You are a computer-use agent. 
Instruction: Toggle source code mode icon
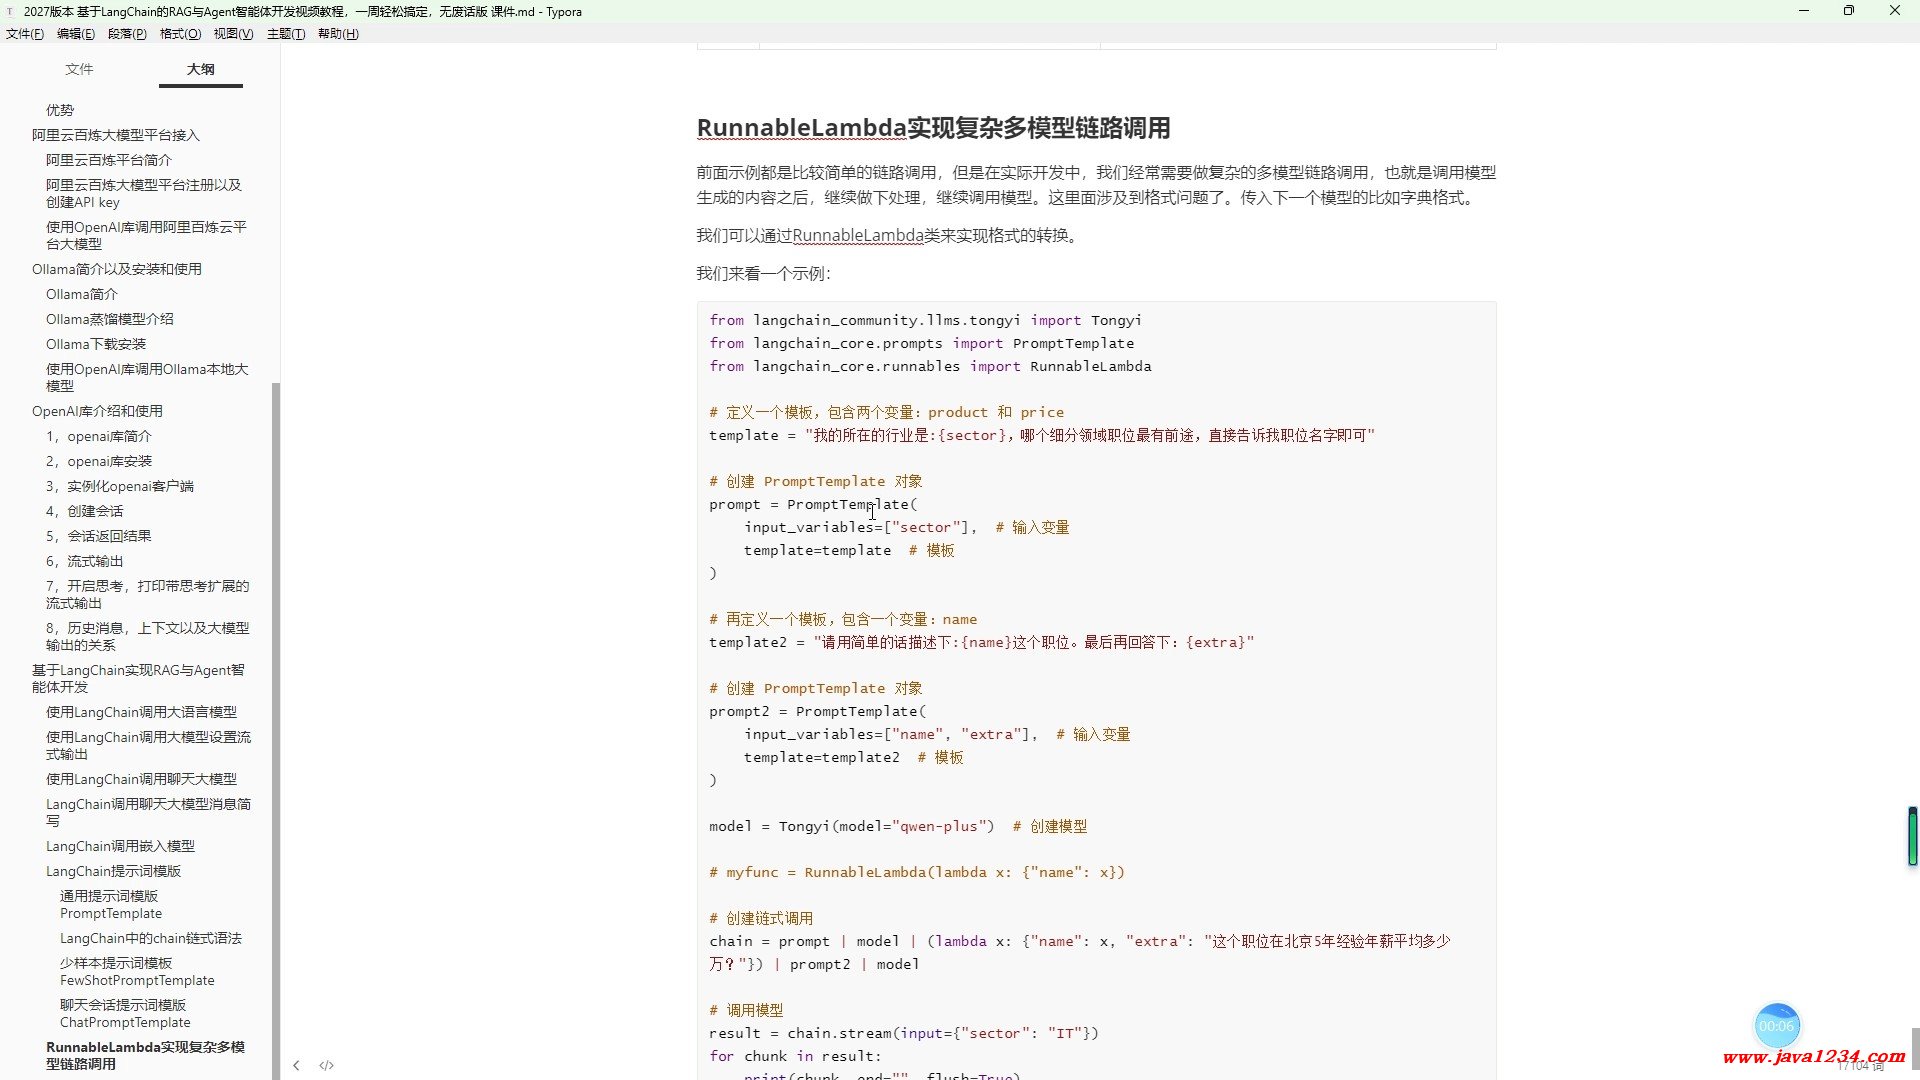tap(326, 1065)
